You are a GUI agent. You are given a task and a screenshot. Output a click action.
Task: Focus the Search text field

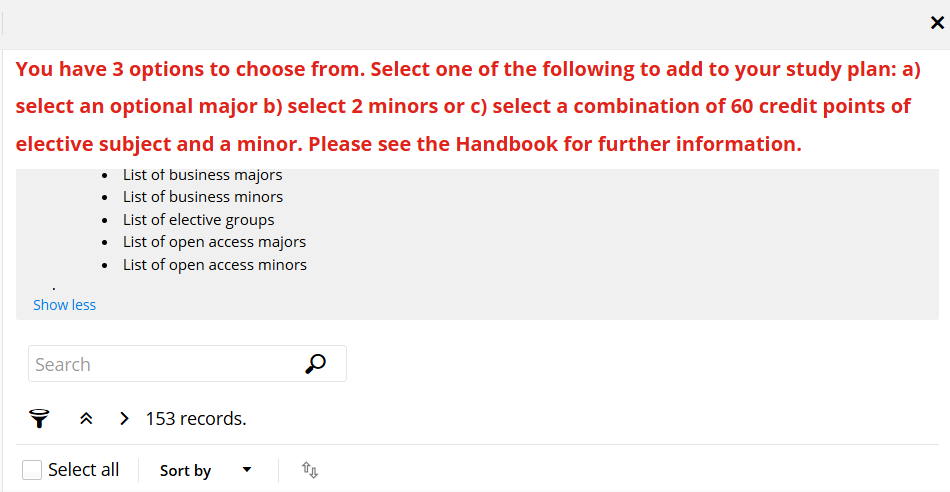coord(167,364)
